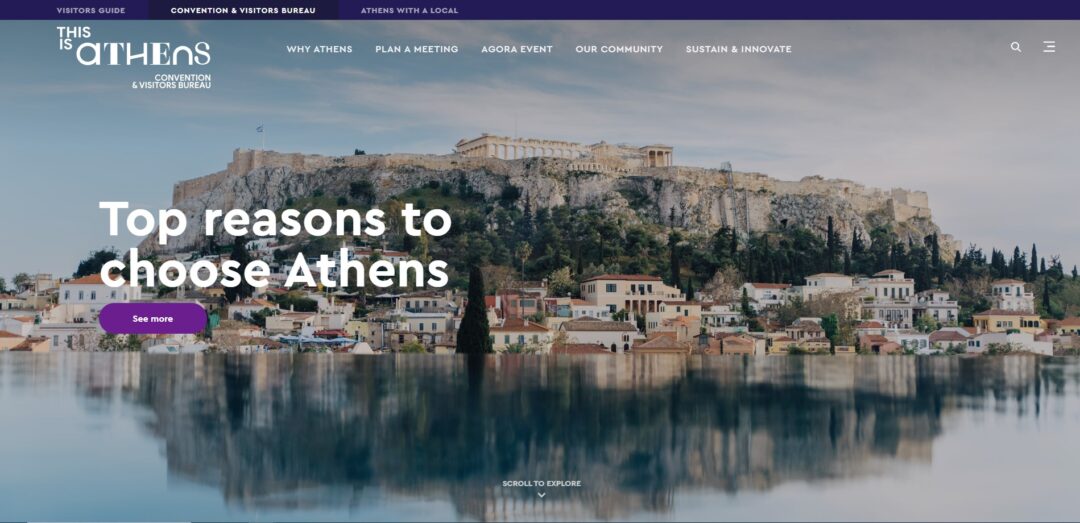Viewport: 1080px width, 523px height.
Task: Open the Why Athens menu
Action: [319, 49]
